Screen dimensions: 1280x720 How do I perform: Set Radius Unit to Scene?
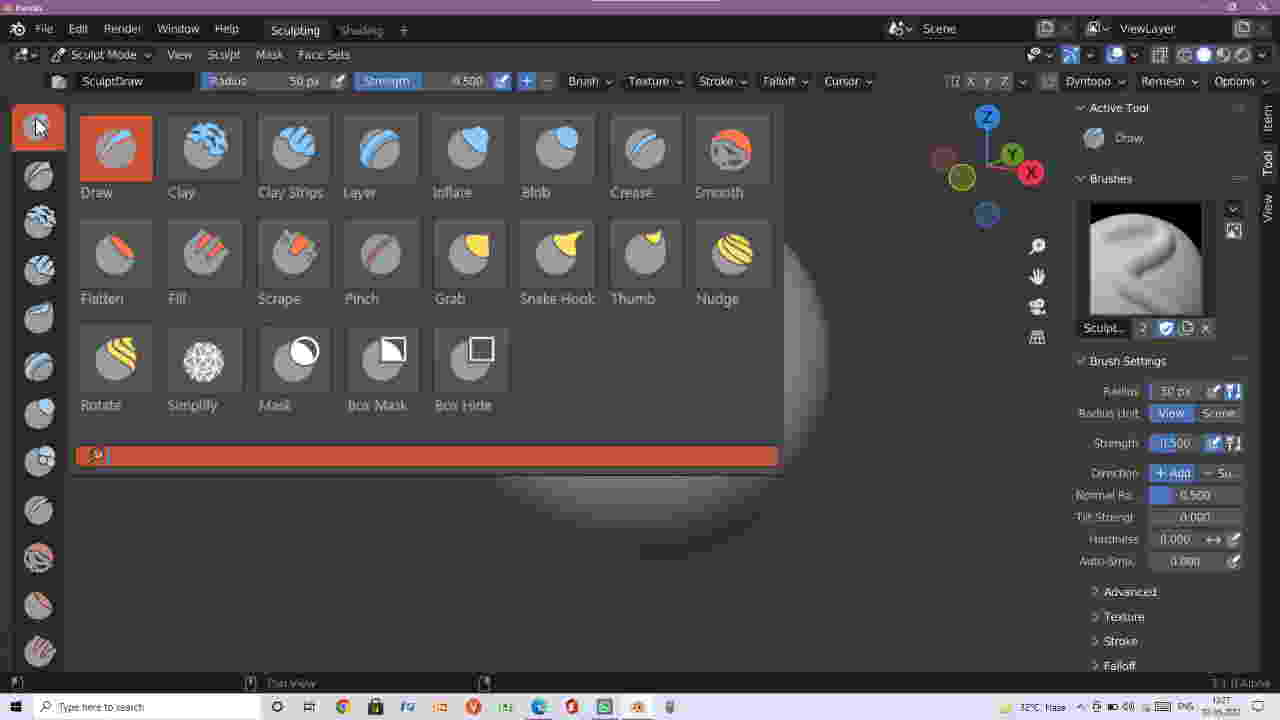[1218, 413]
